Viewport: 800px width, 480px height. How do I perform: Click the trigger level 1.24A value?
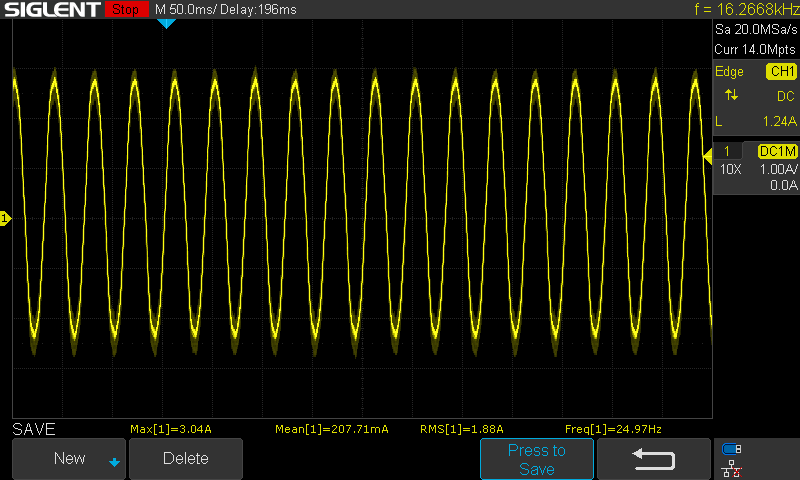[x=780, y=121]
